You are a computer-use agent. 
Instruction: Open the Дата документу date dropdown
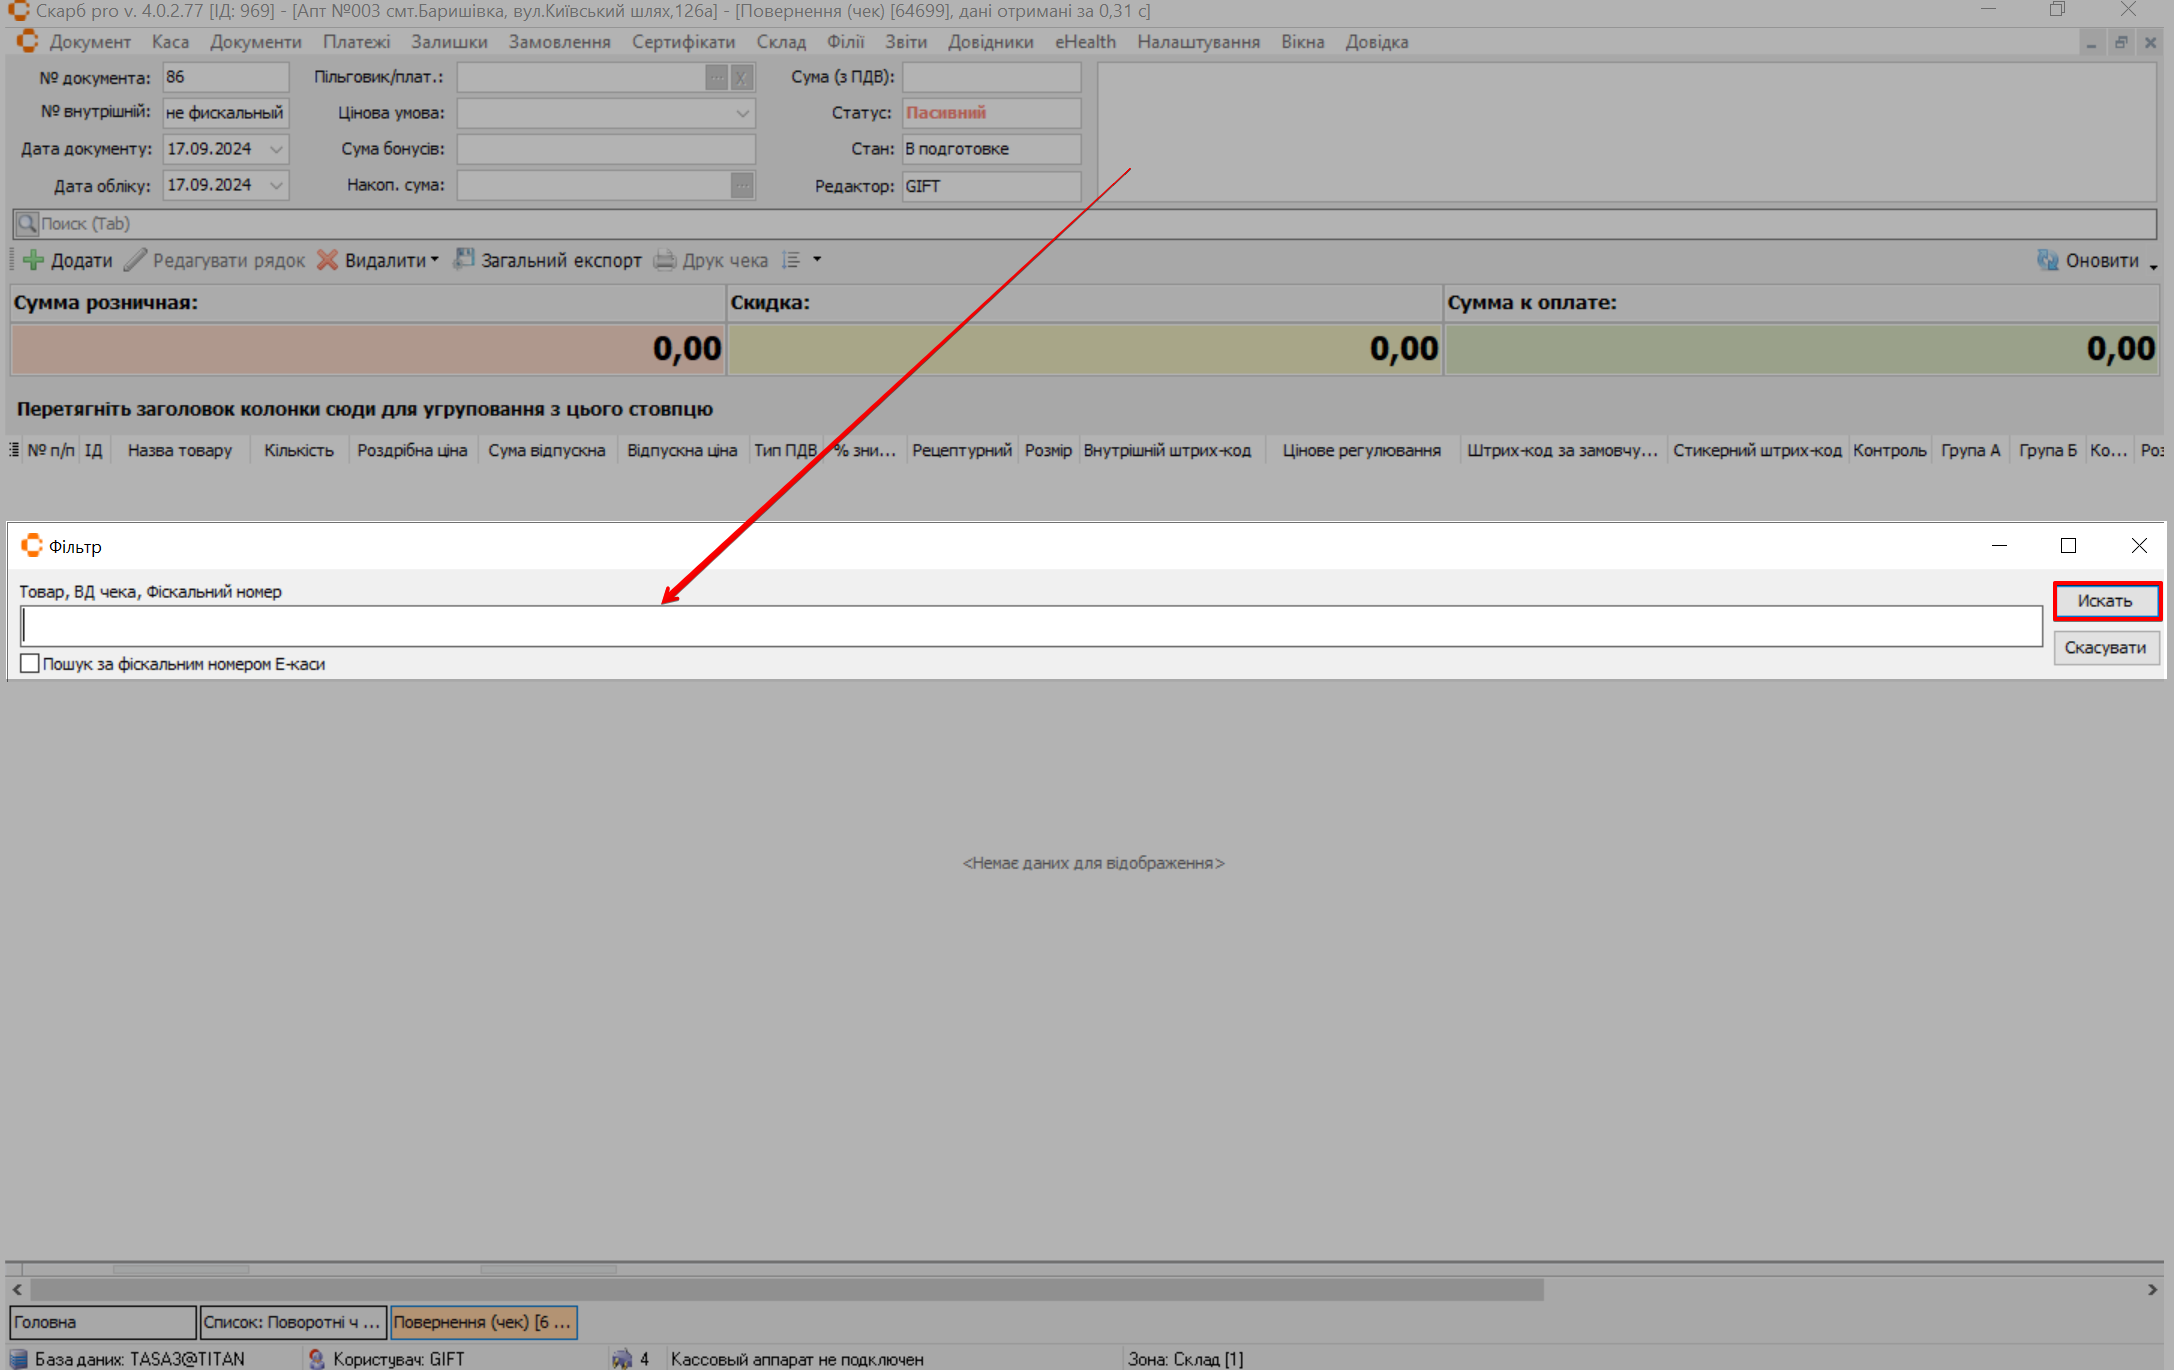point(276,149)
